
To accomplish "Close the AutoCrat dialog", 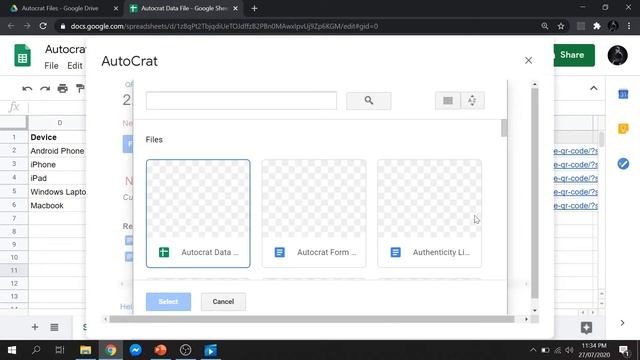I will [x=528, y=60].
